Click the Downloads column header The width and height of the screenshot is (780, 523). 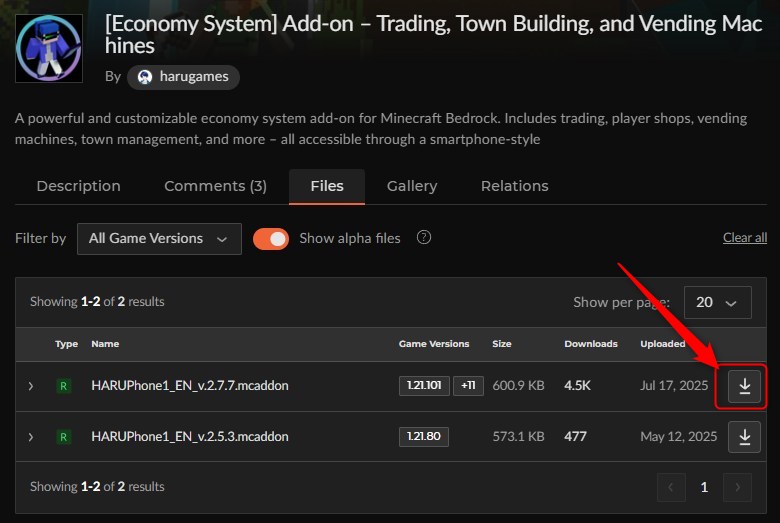click(x=591, y=344)
